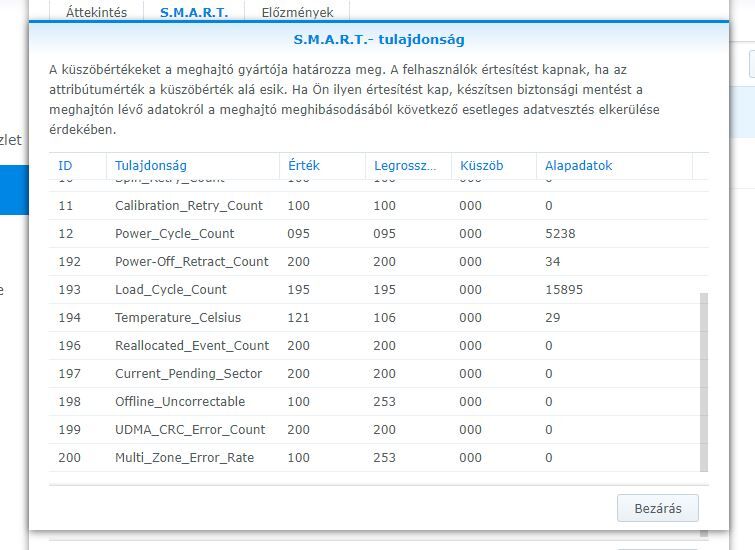Click the S.M.A.R.T.- tulajdonság dialog title
Screen dimensions: 755x550
(x=379, y=39)
